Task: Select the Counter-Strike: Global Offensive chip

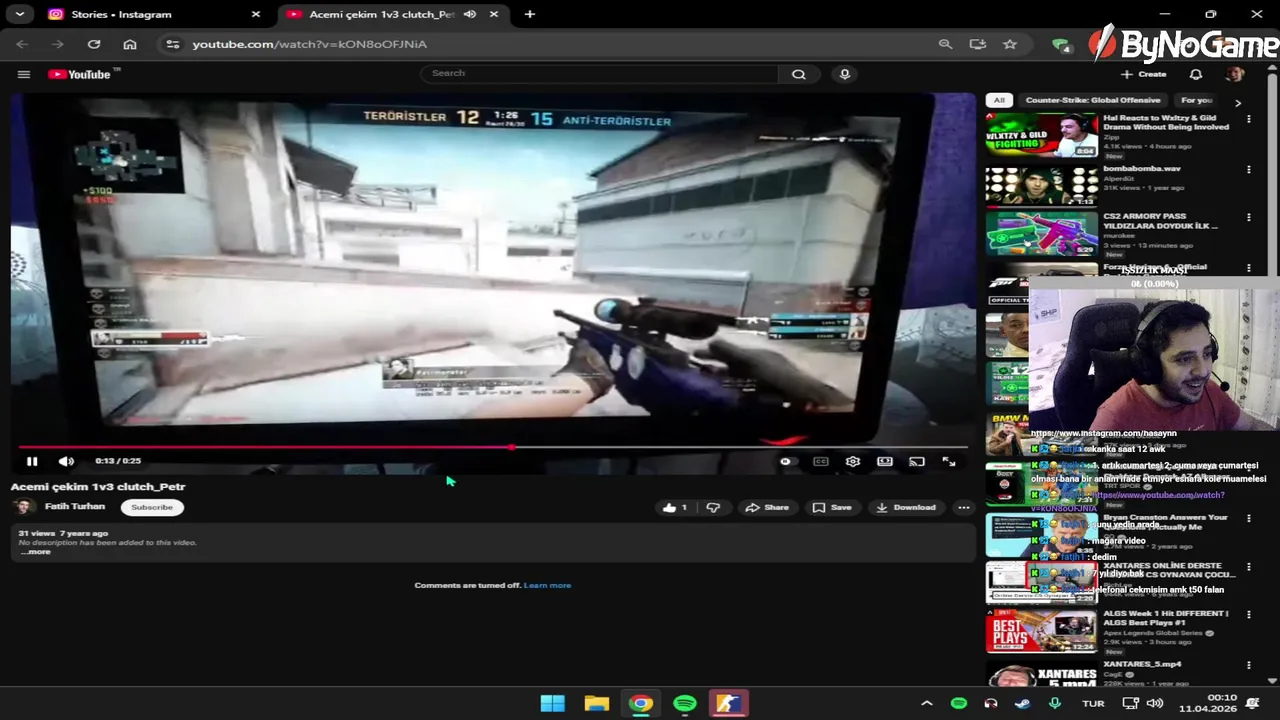Action: click(1093, 100)
